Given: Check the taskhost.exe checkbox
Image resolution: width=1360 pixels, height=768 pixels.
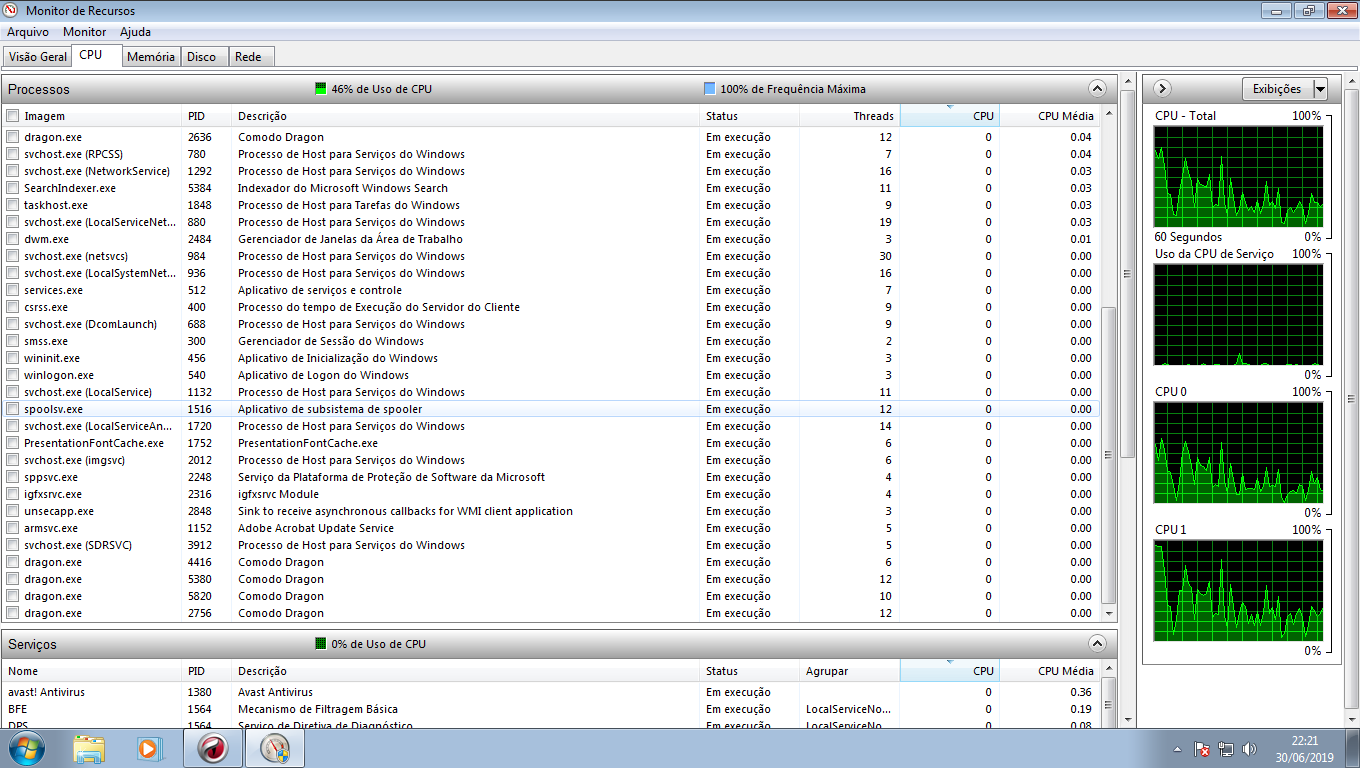Looking at the screenshot, I should pyautogui.click(x=12, y=205).
